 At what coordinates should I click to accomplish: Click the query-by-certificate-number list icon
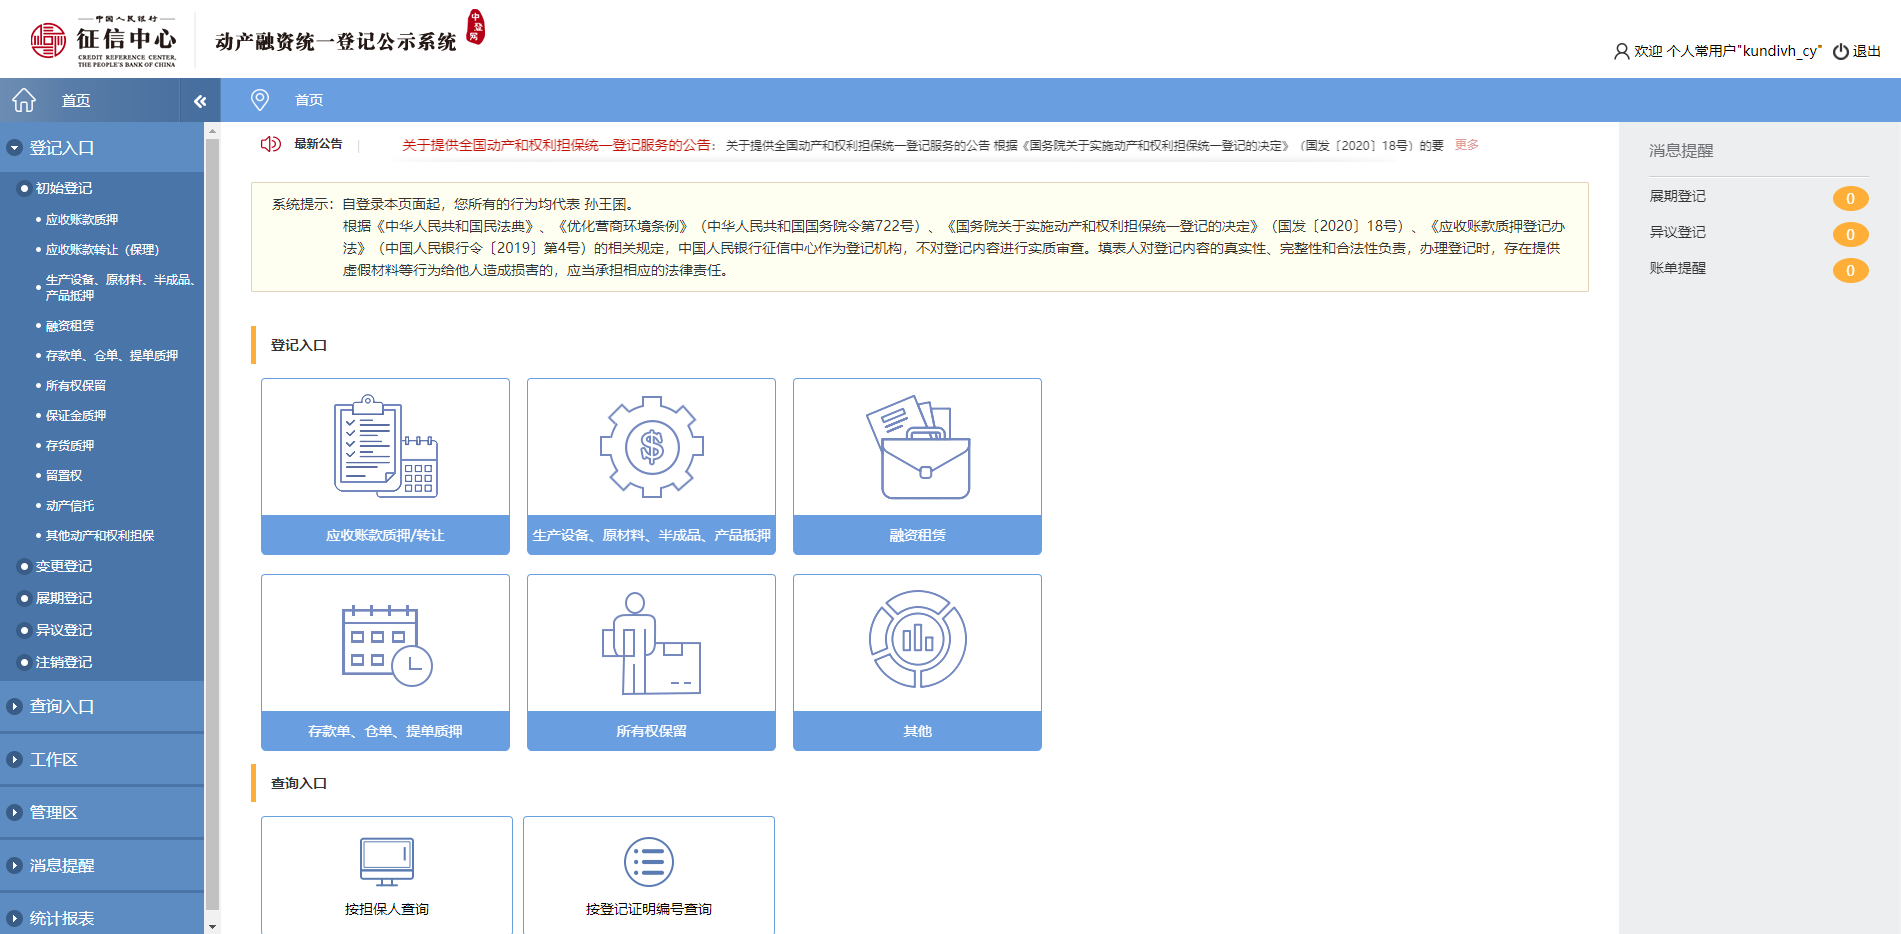pyautogui.click(x=648, y=861)
